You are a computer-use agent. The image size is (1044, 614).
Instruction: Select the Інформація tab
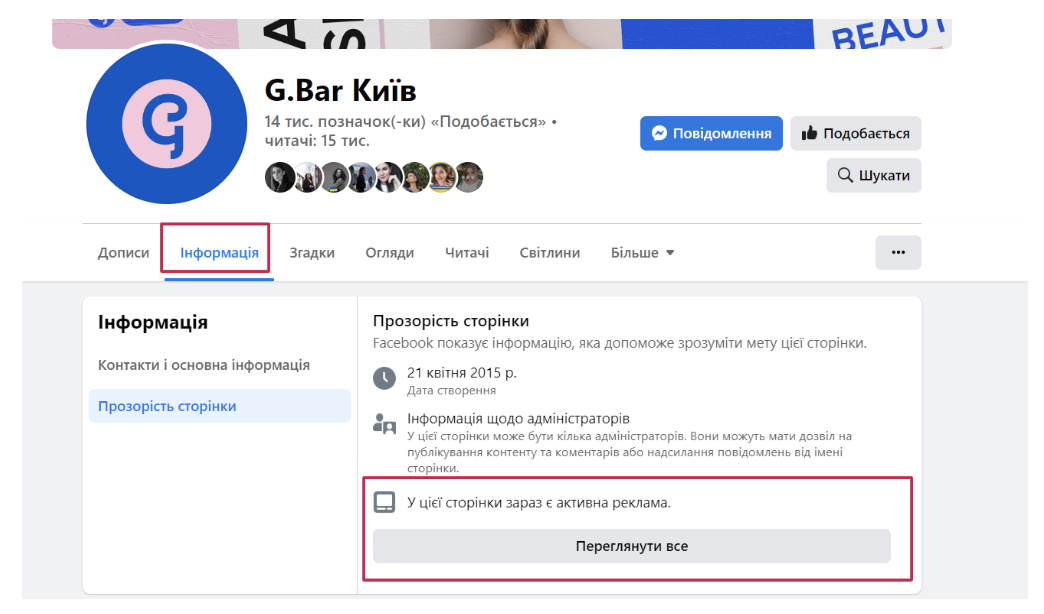point(219,253)
